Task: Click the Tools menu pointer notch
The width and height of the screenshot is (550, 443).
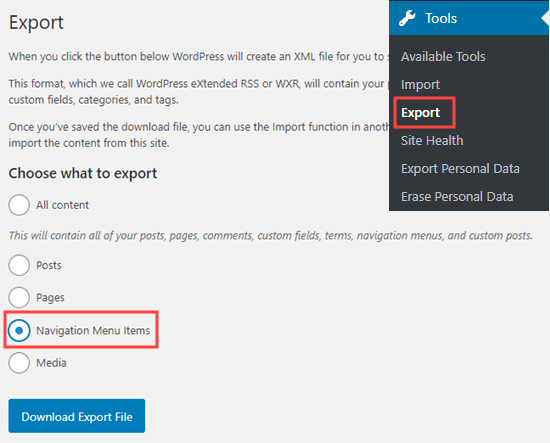Action: pos(545,18)
